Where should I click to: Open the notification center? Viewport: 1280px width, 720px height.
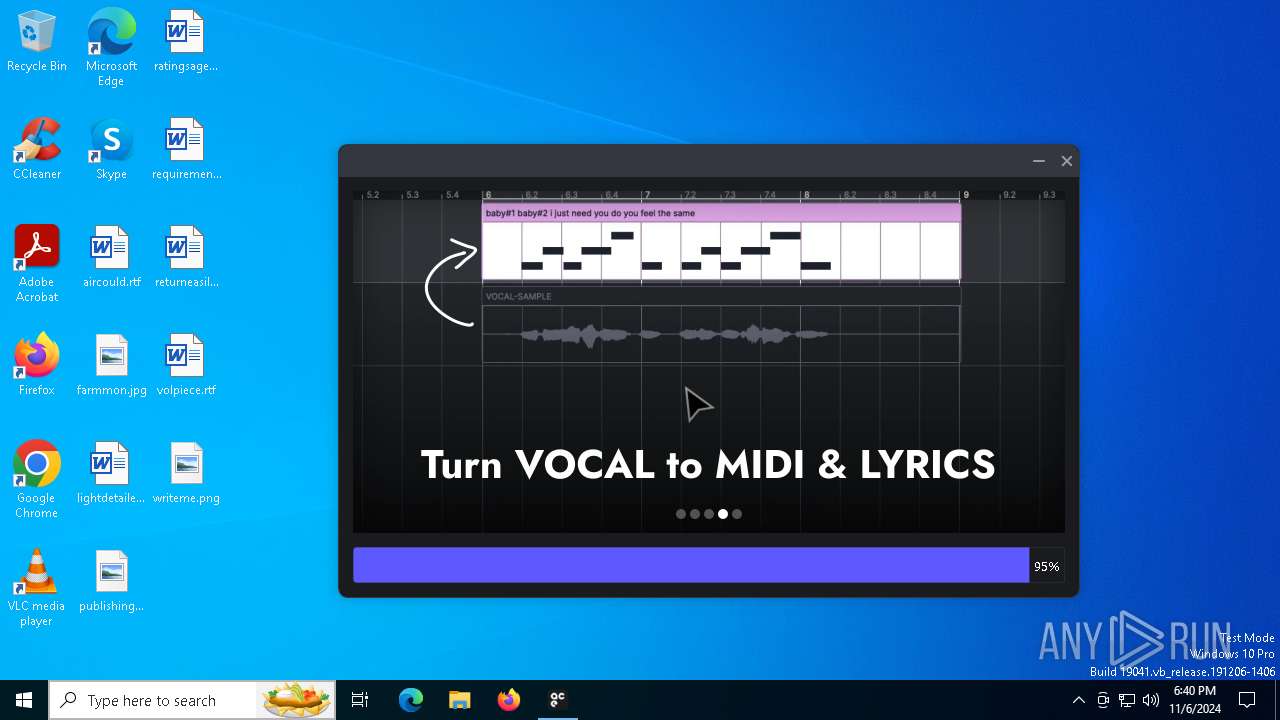1247,700
